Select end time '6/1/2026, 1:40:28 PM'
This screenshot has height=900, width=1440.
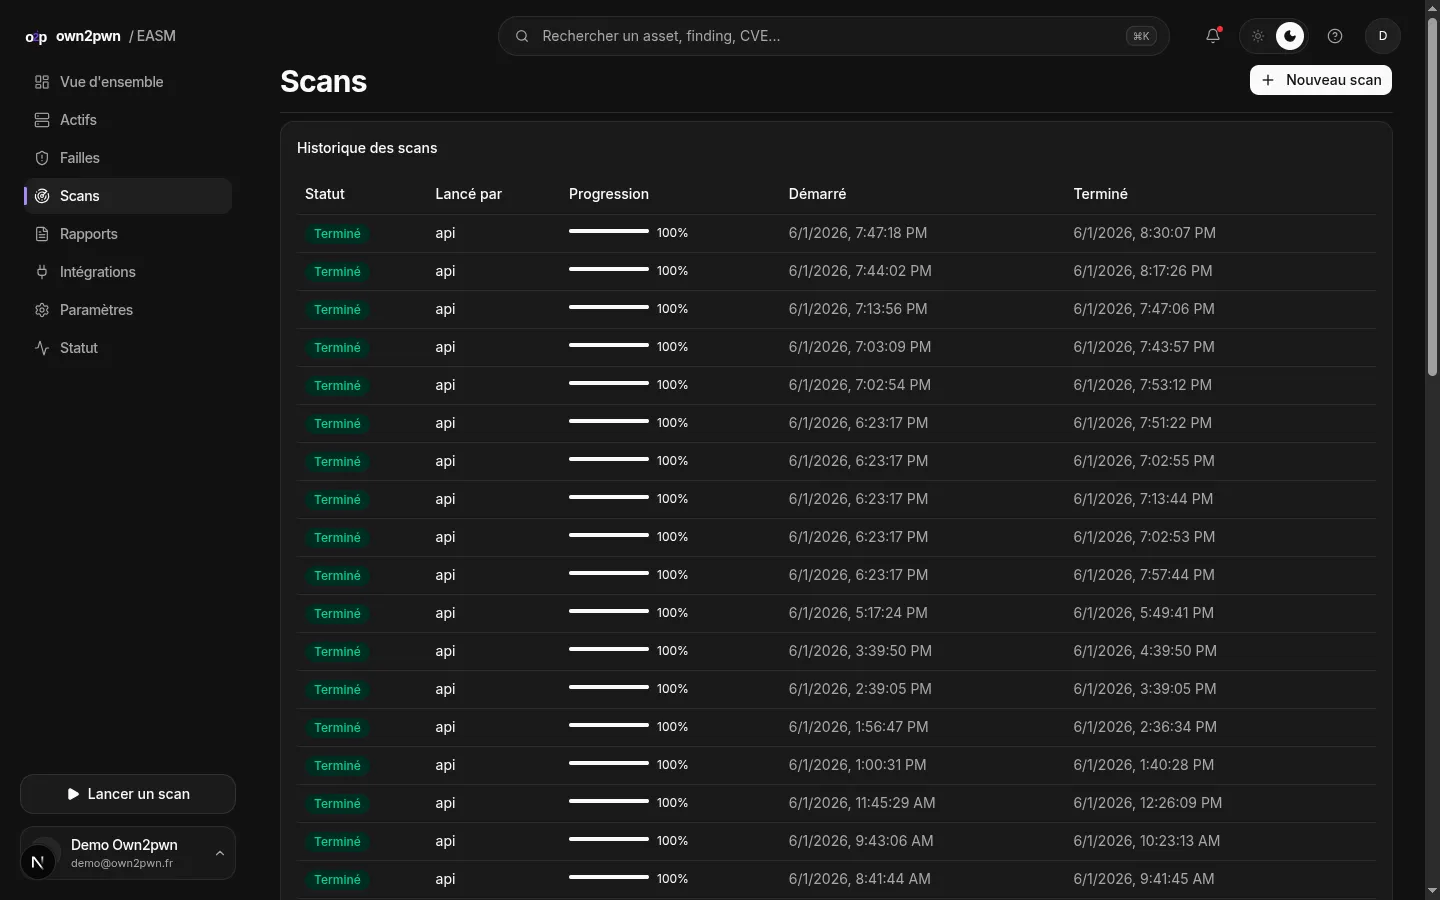(x=1144, y=765)
